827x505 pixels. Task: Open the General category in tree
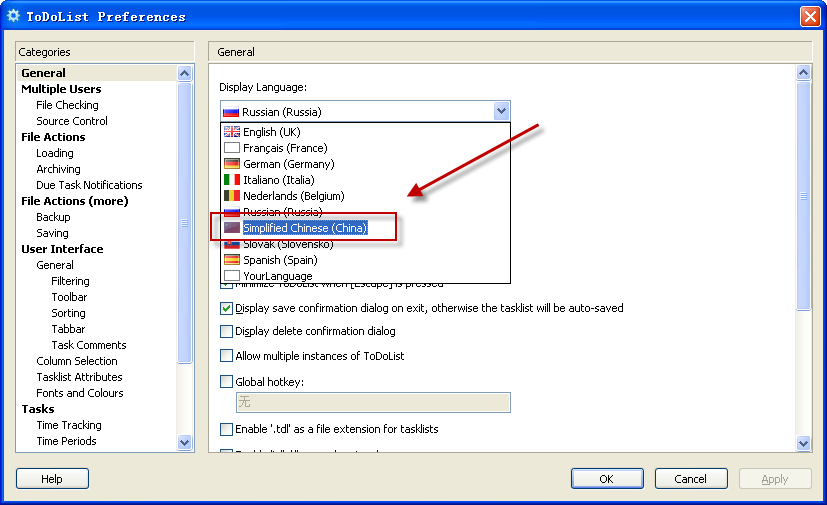(x=43, y=73)
